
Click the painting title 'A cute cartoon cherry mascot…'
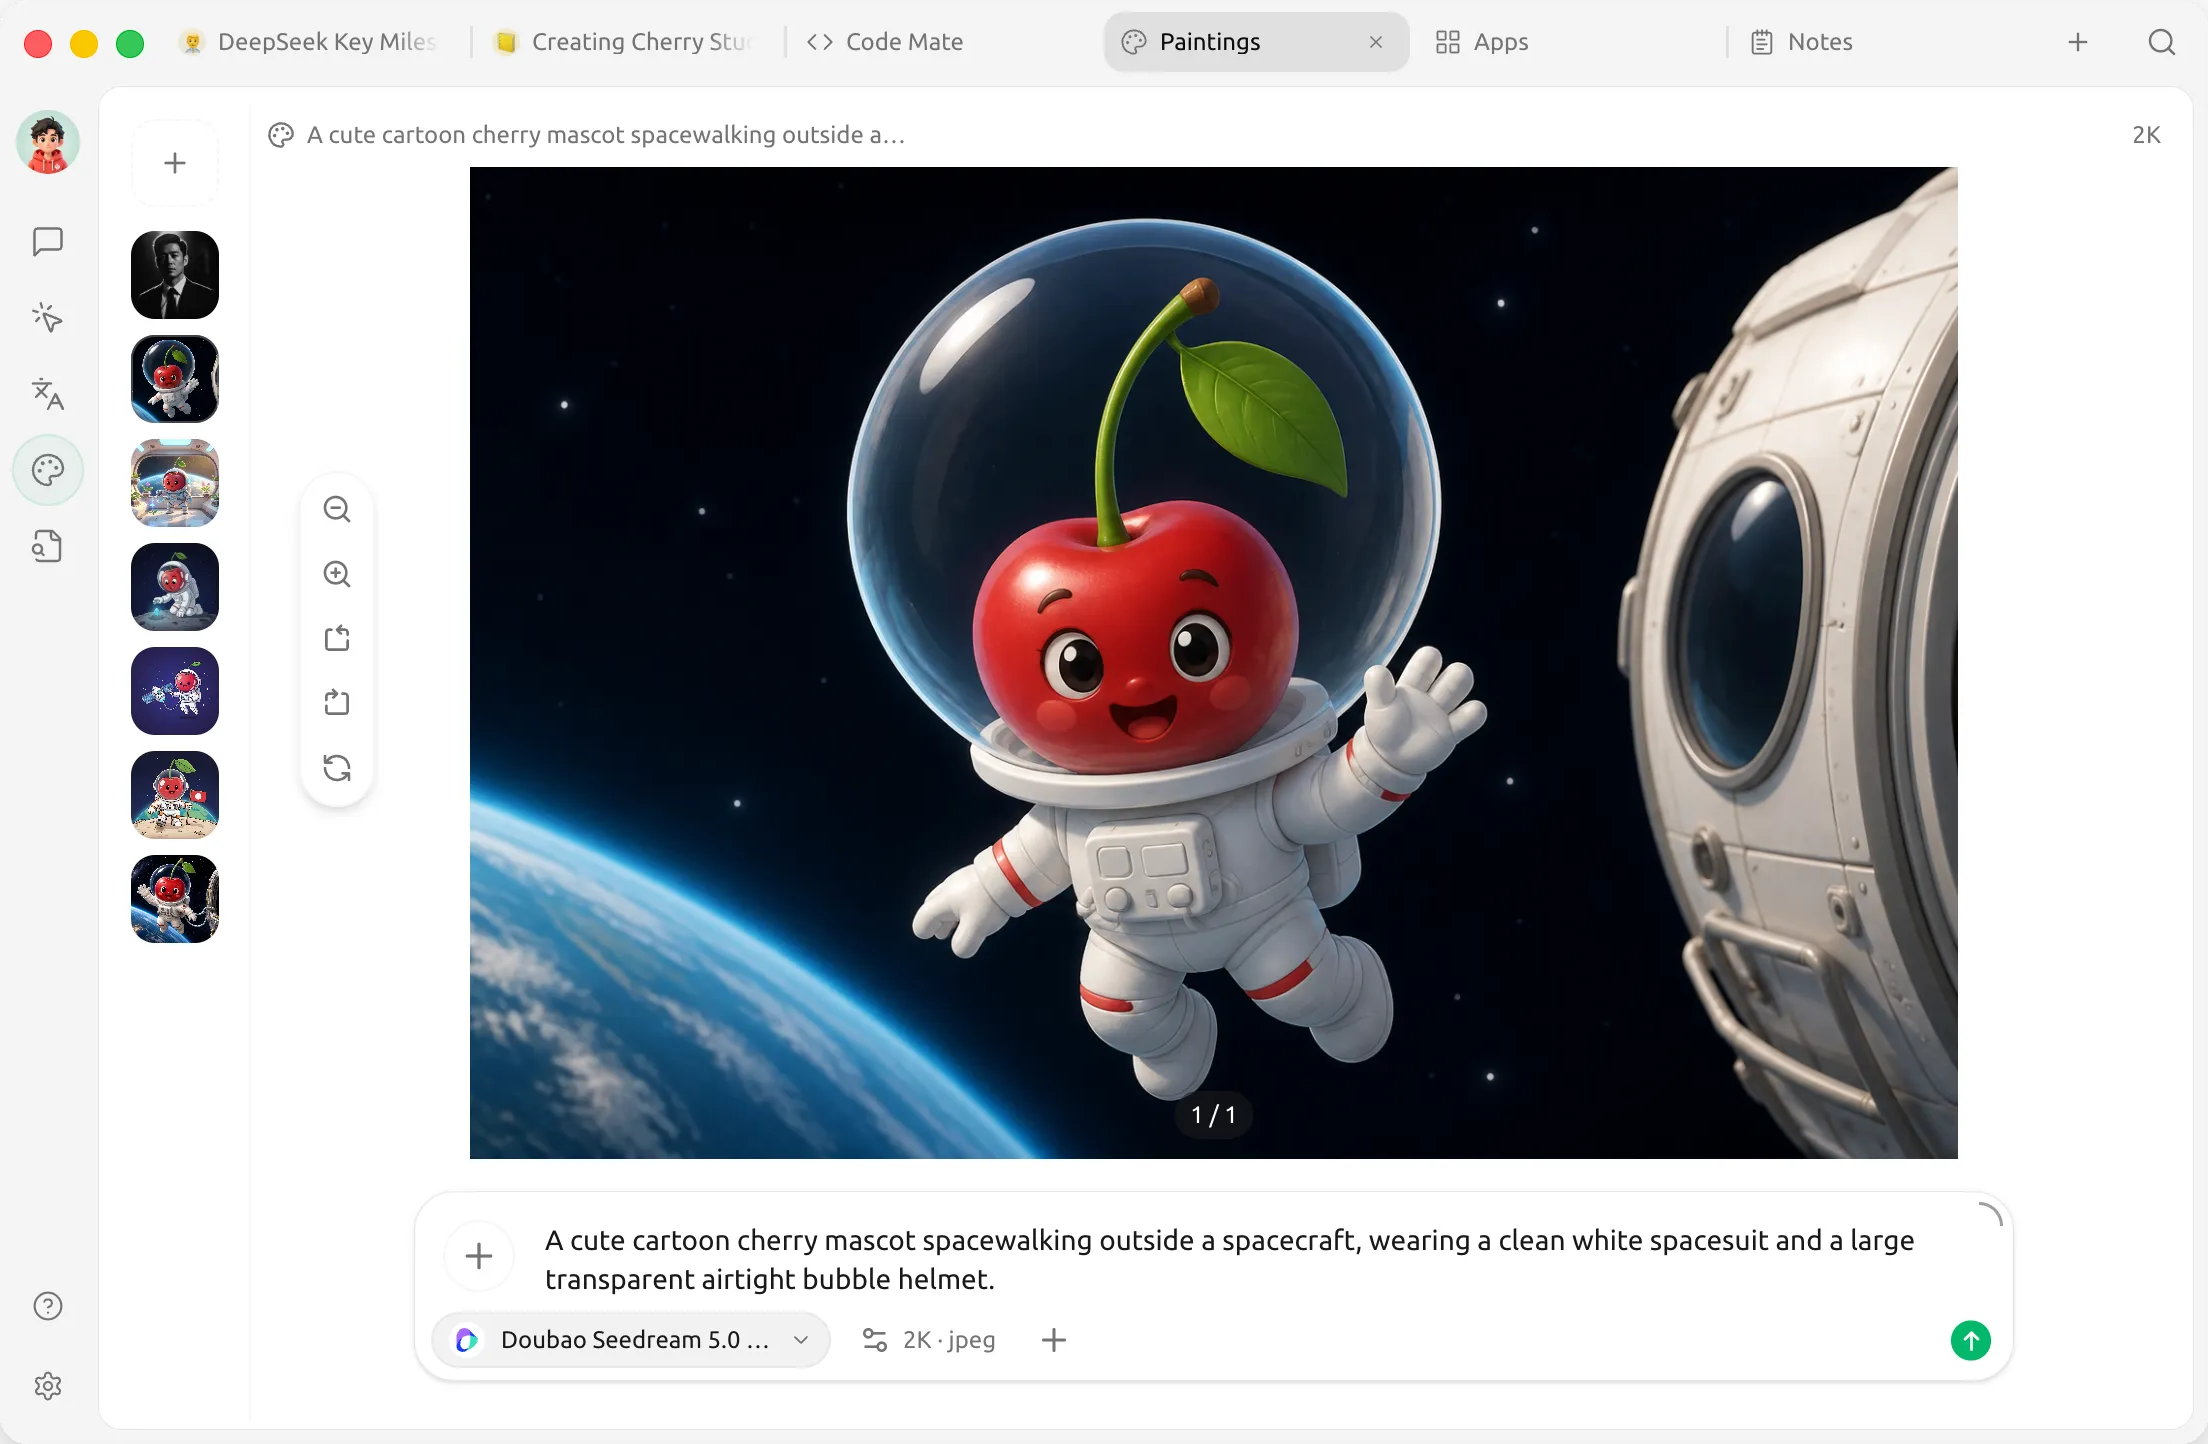click(606, 135)
